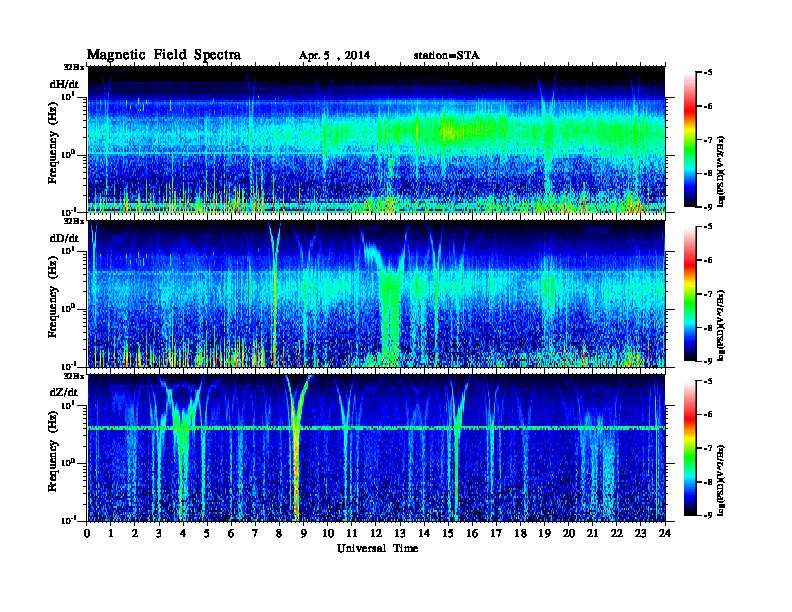Click the "-6" tick on dD/dt color bar
This screenshot has height=612, width=792.
click(708, 260)
